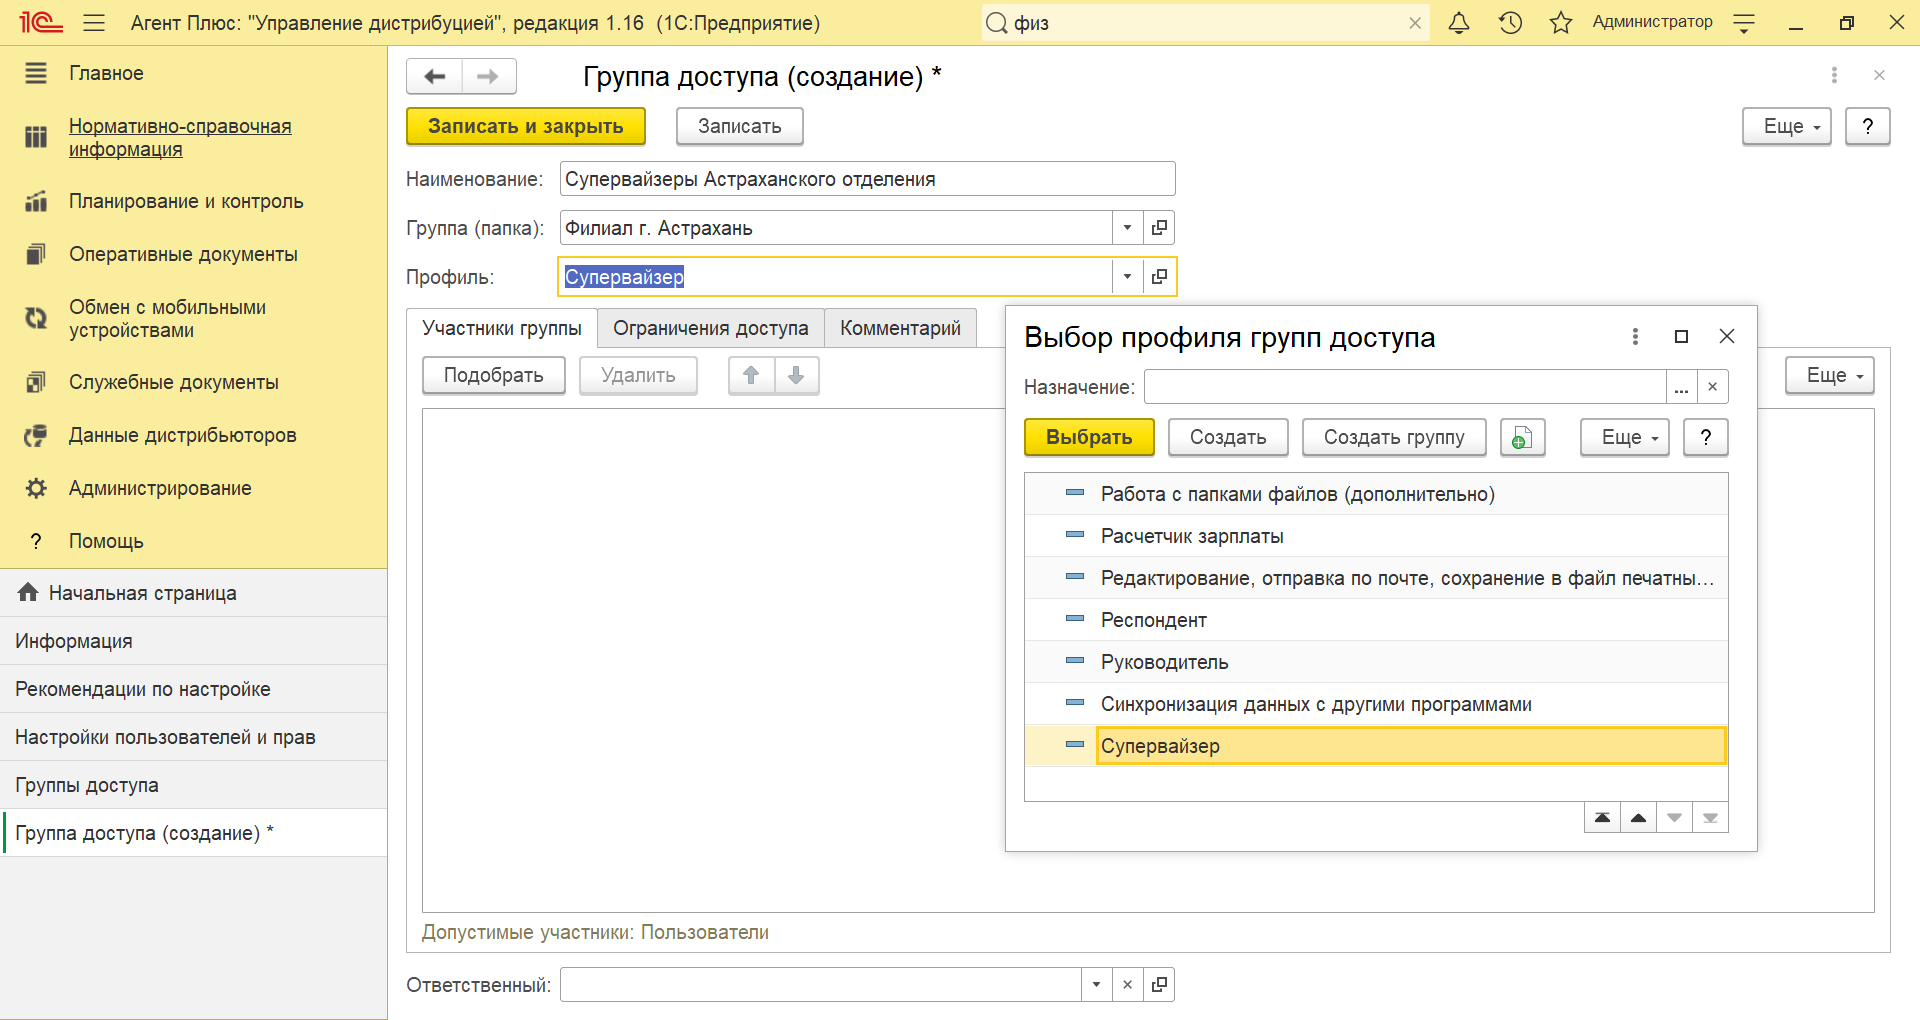Jump to the end of the profile list
Viewport: 1920px width, 1020px height.
(1710, 818)
